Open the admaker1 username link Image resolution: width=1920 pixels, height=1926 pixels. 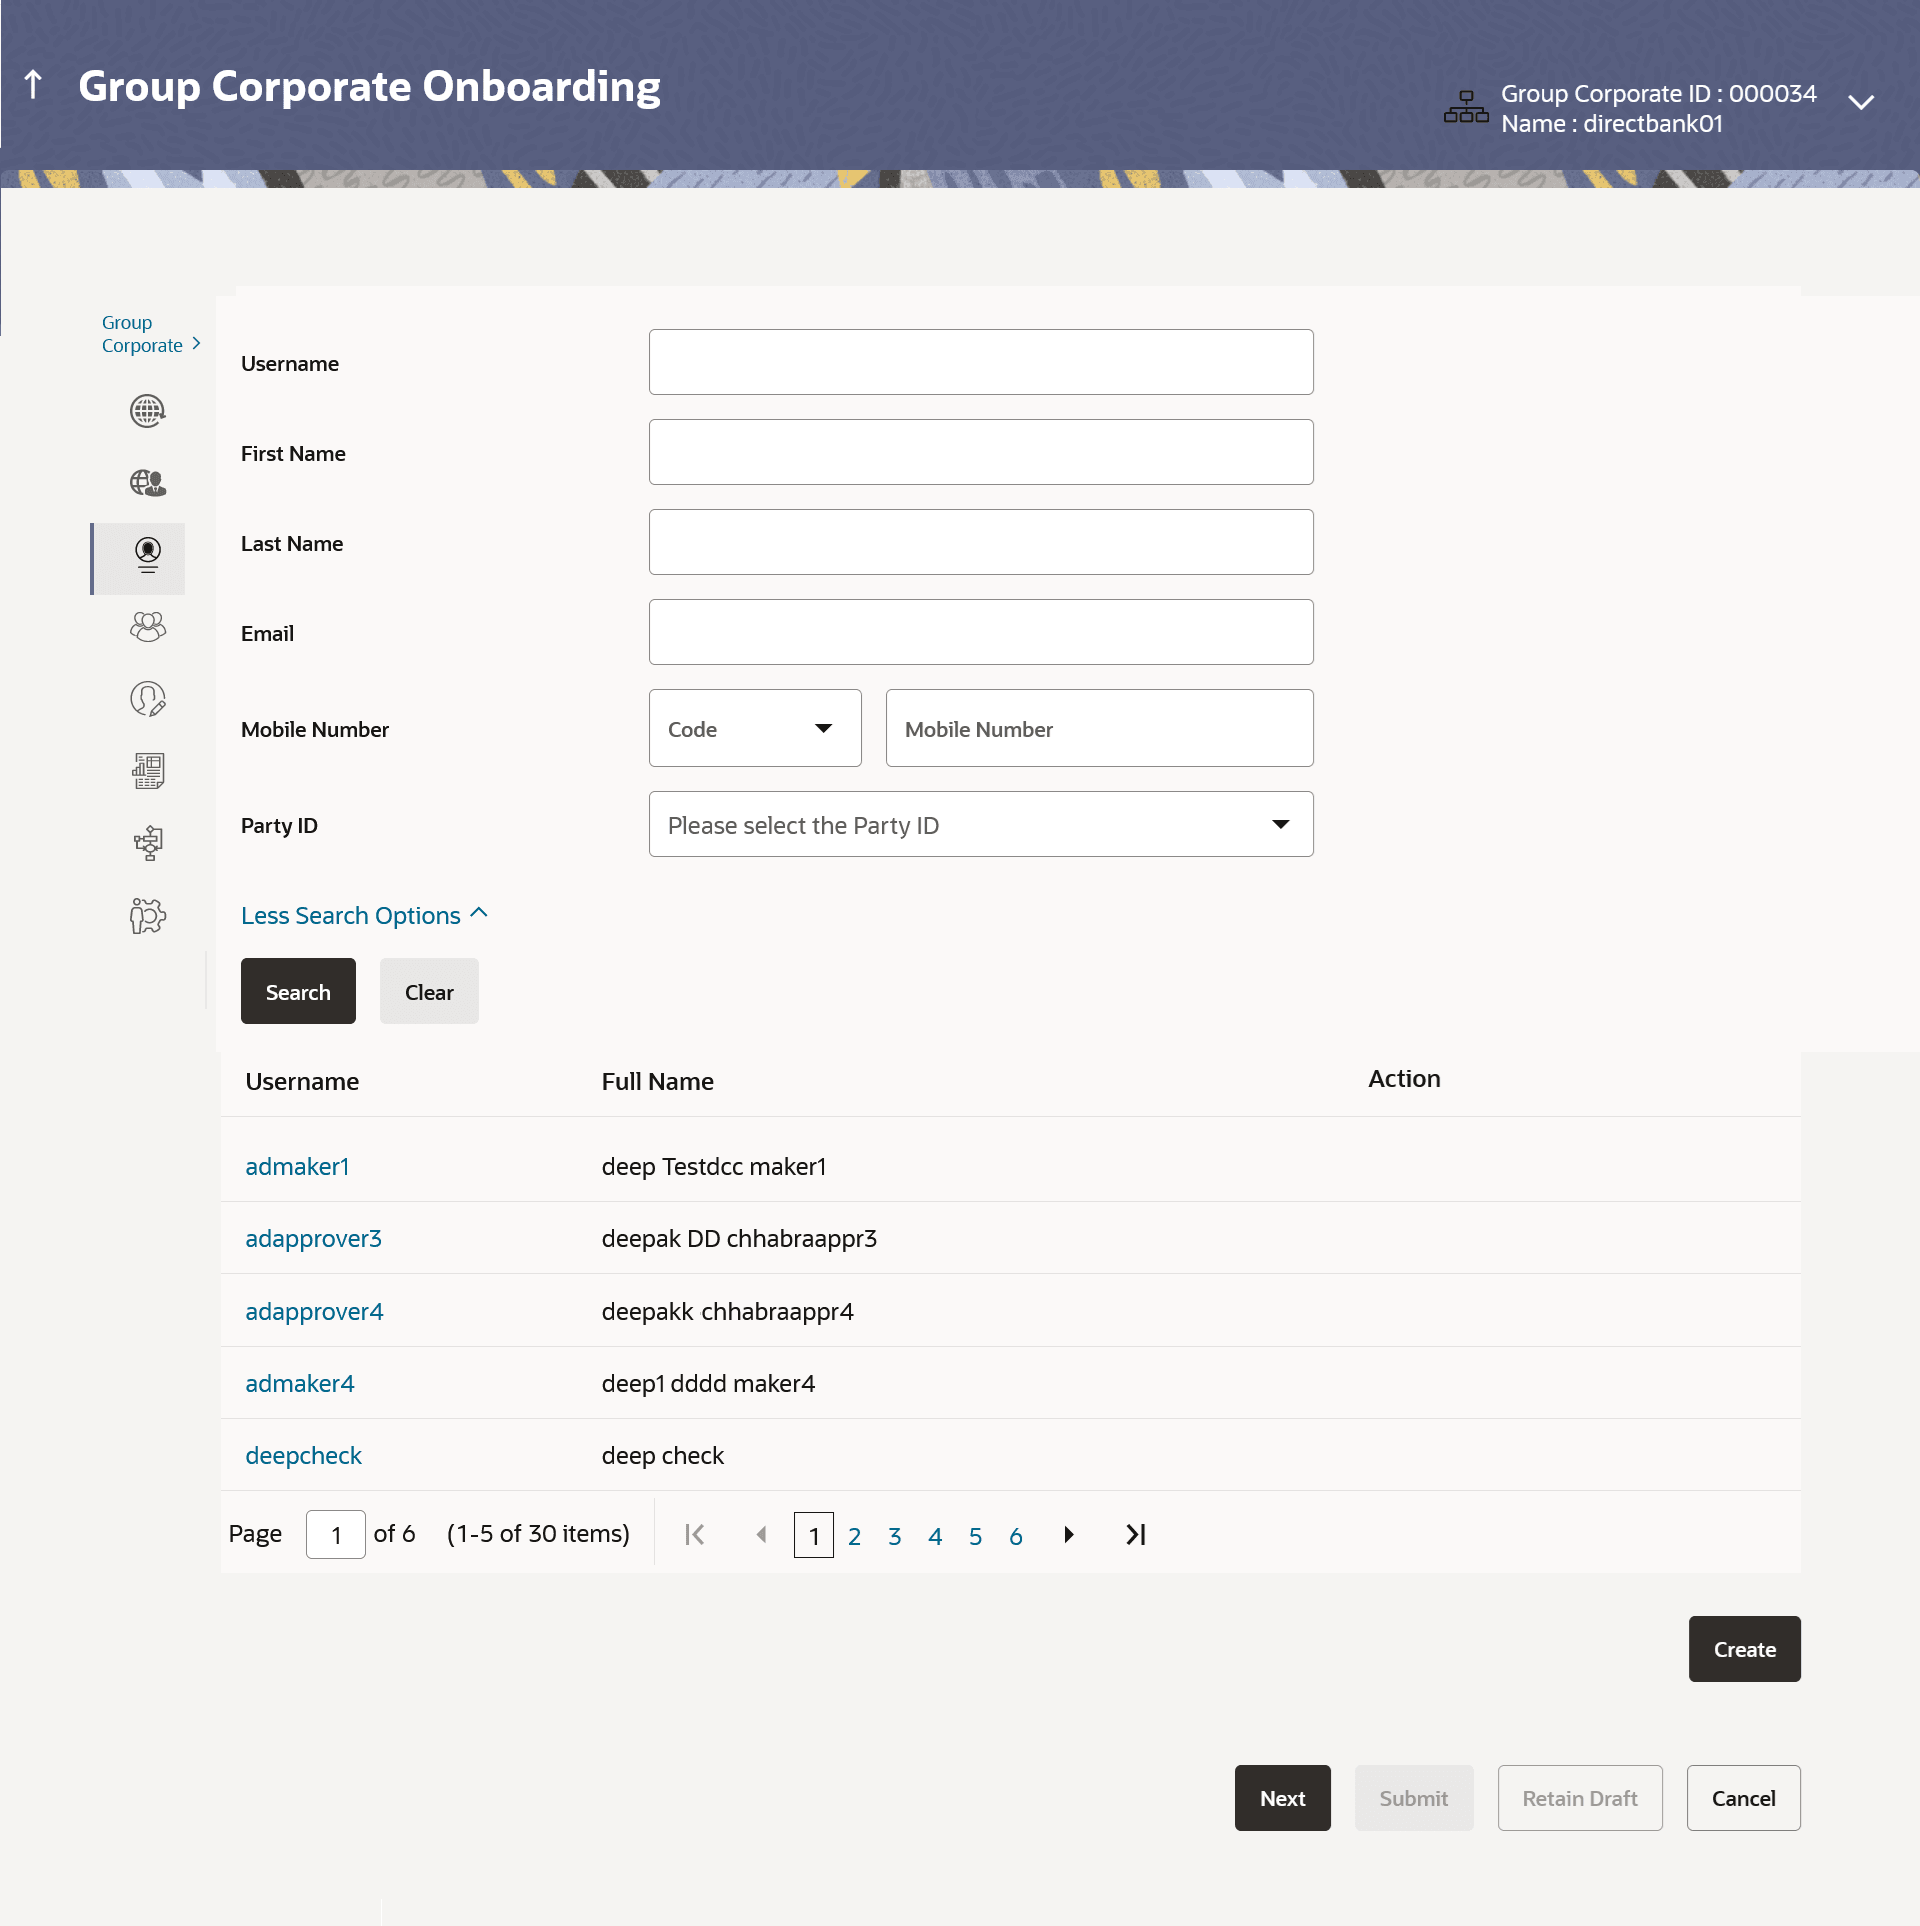297,1167
